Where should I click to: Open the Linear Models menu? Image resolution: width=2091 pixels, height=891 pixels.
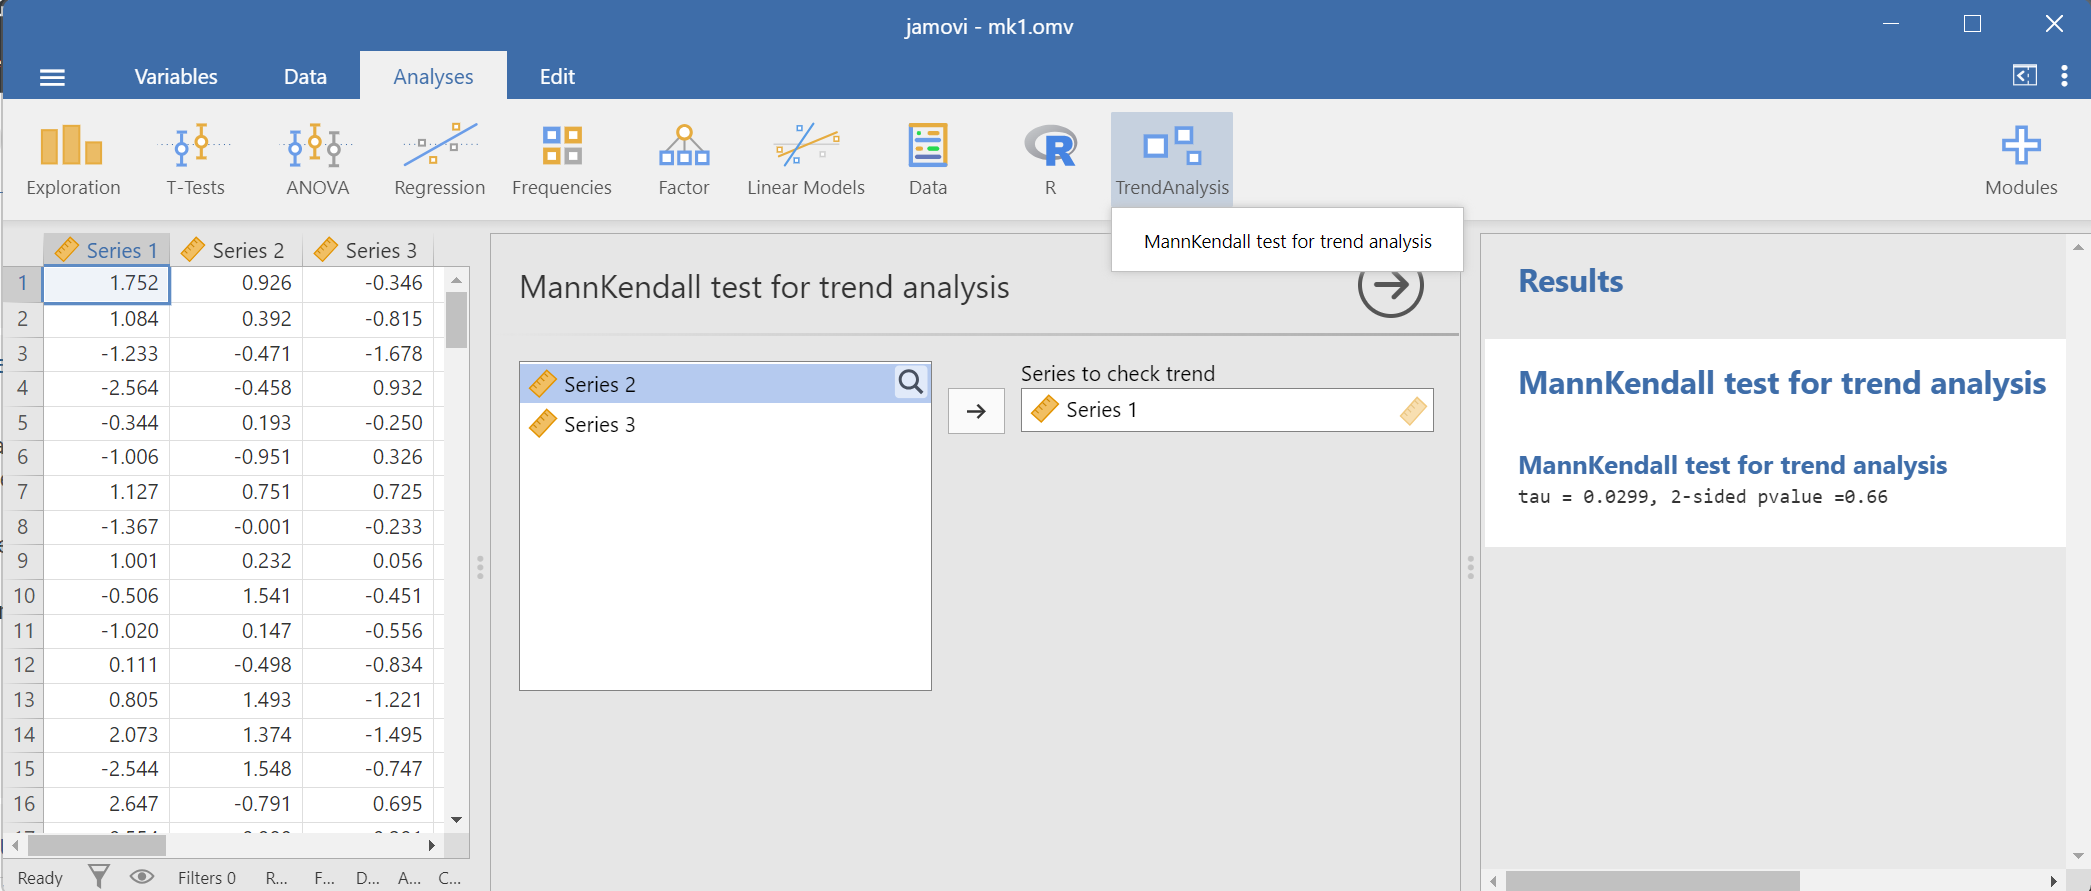click(806, 160)
